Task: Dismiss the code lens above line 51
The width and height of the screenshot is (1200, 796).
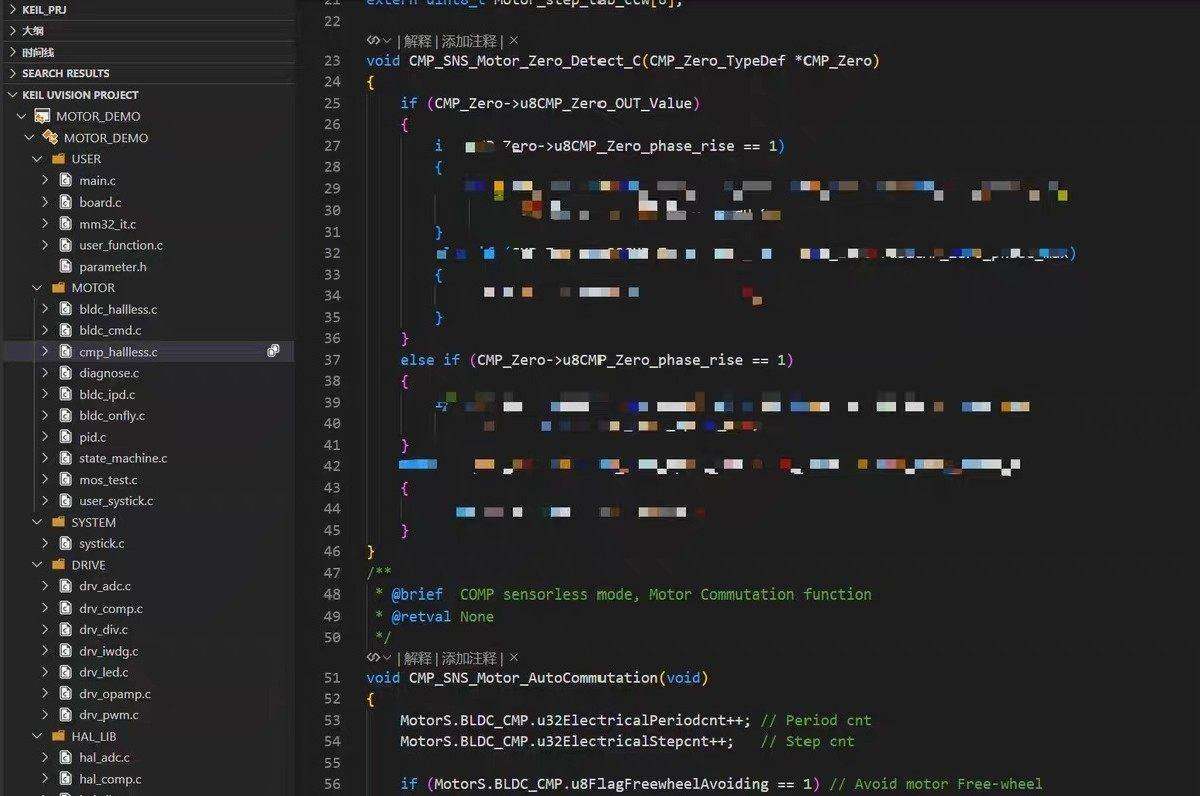Action: coord(514,657)
